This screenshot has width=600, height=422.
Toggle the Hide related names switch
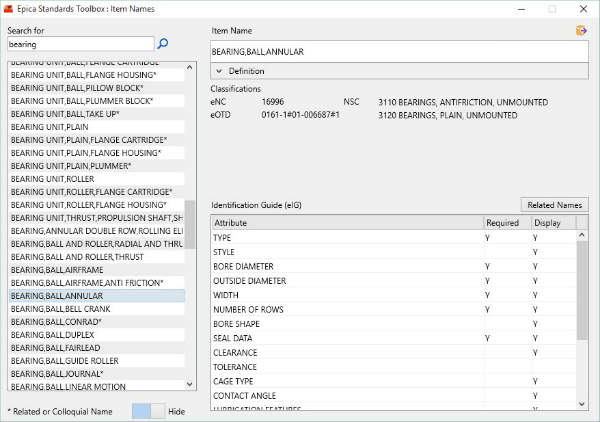pyautogui.click(x=148, y=411)
